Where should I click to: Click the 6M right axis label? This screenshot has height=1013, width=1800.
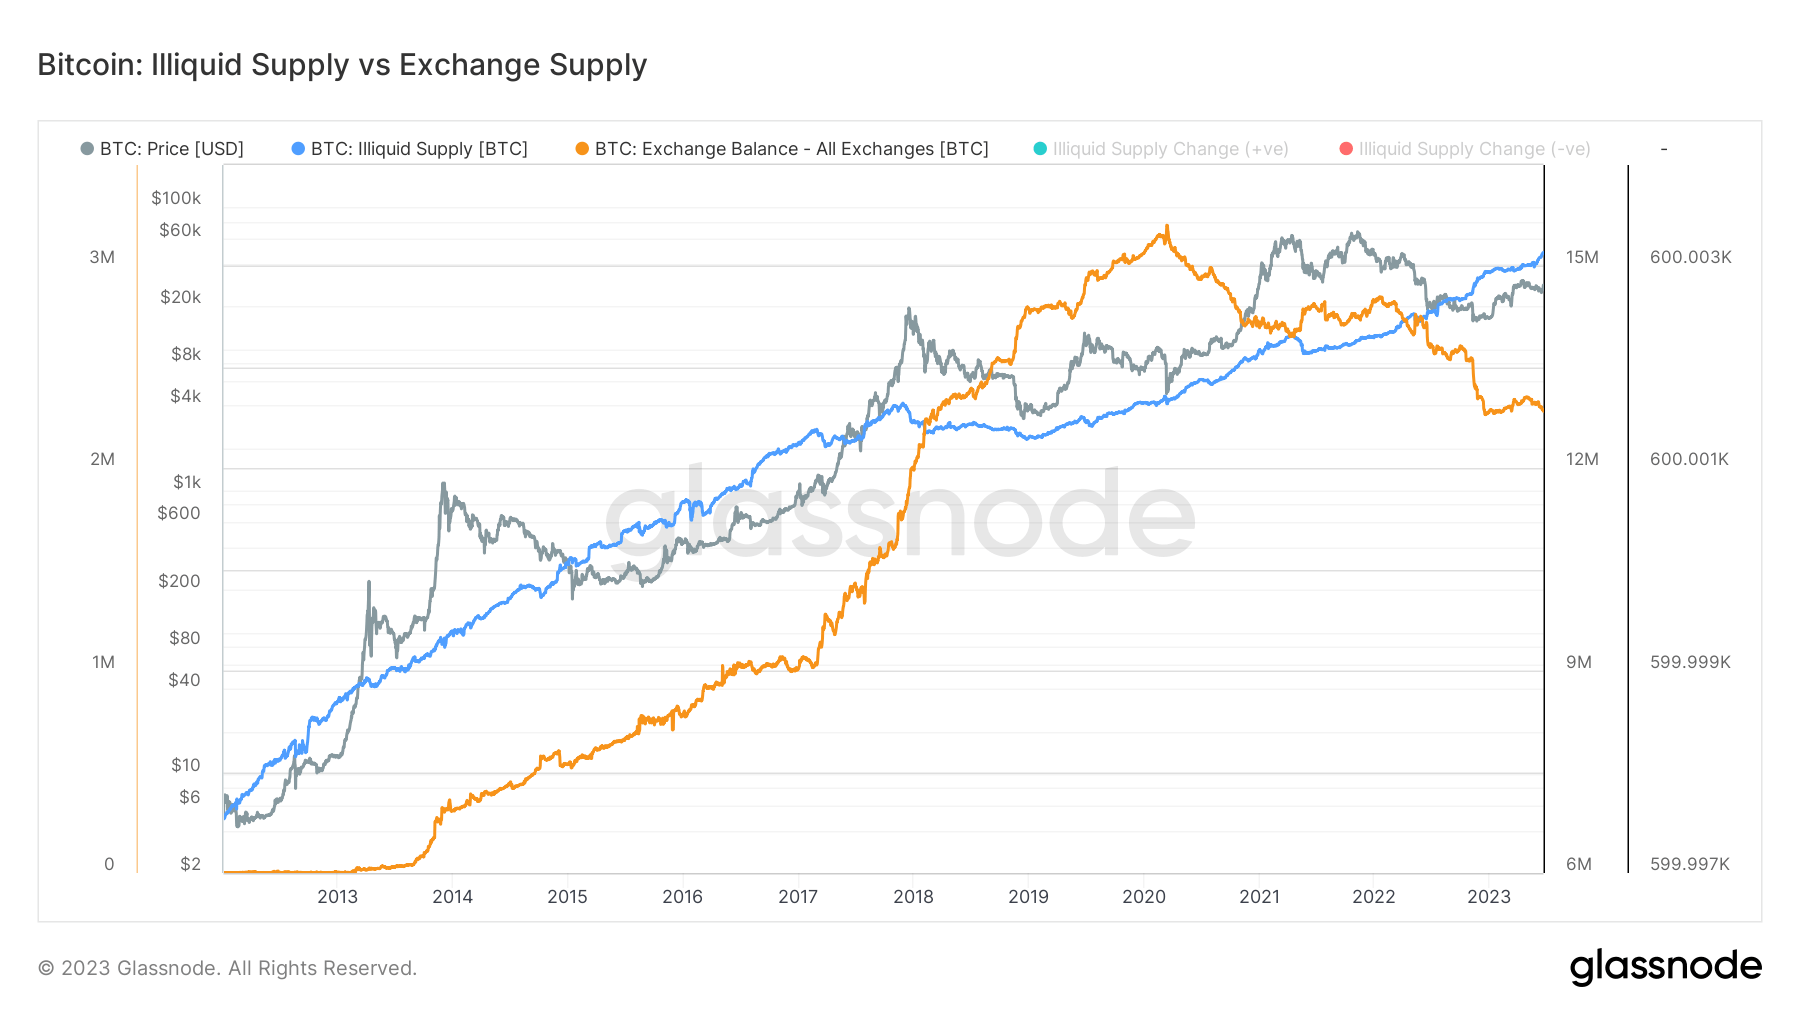point(1578,864)
